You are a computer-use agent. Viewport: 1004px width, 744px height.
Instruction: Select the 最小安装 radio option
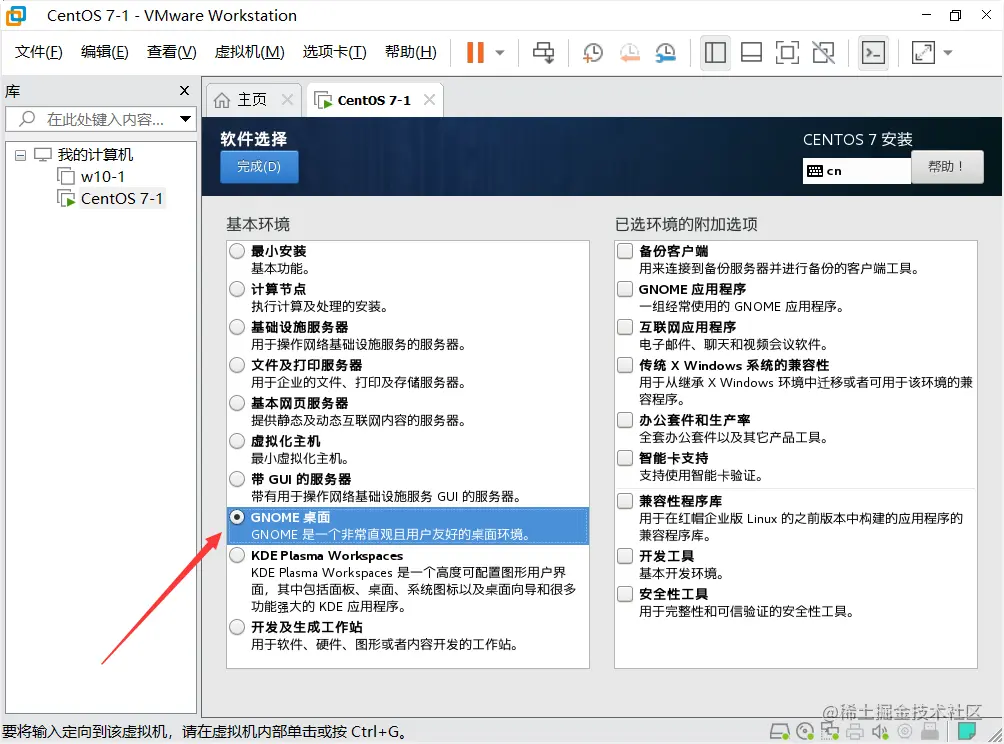click(x=237, y=251)
